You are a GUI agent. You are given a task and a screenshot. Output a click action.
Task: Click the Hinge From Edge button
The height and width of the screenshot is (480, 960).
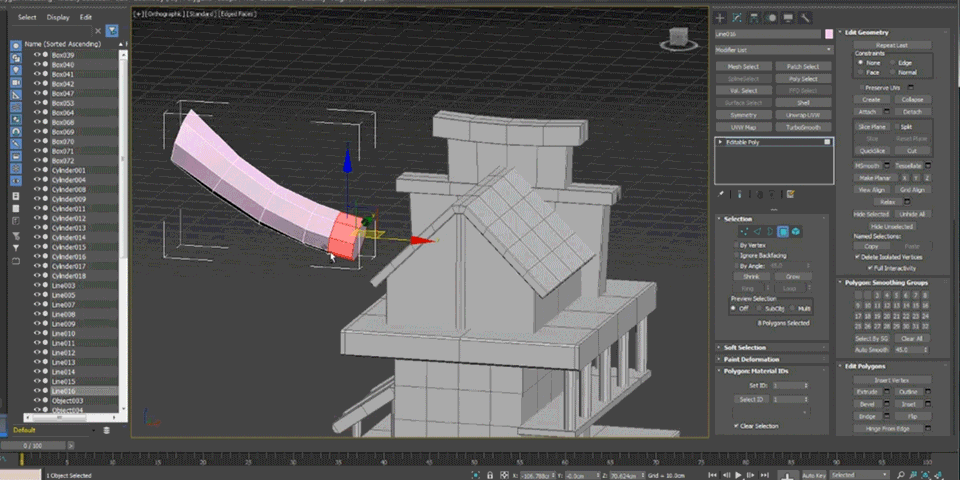(888, 429)
